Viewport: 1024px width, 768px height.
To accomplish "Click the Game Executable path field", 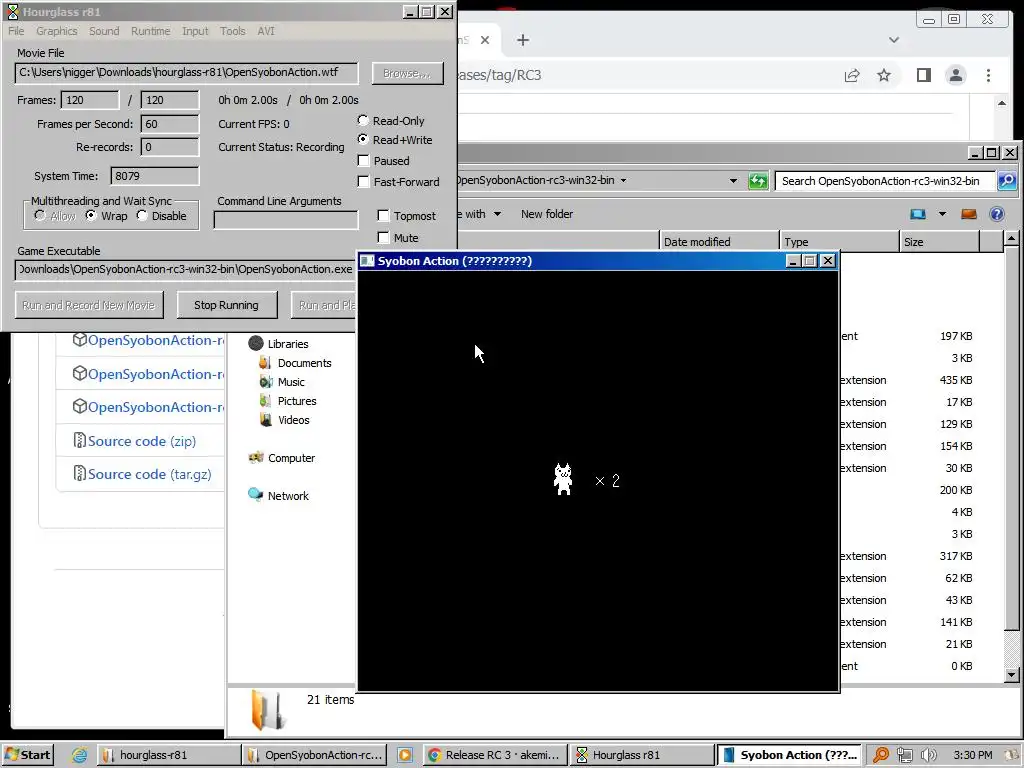I will pyautogui.click(x=185, y=269).
